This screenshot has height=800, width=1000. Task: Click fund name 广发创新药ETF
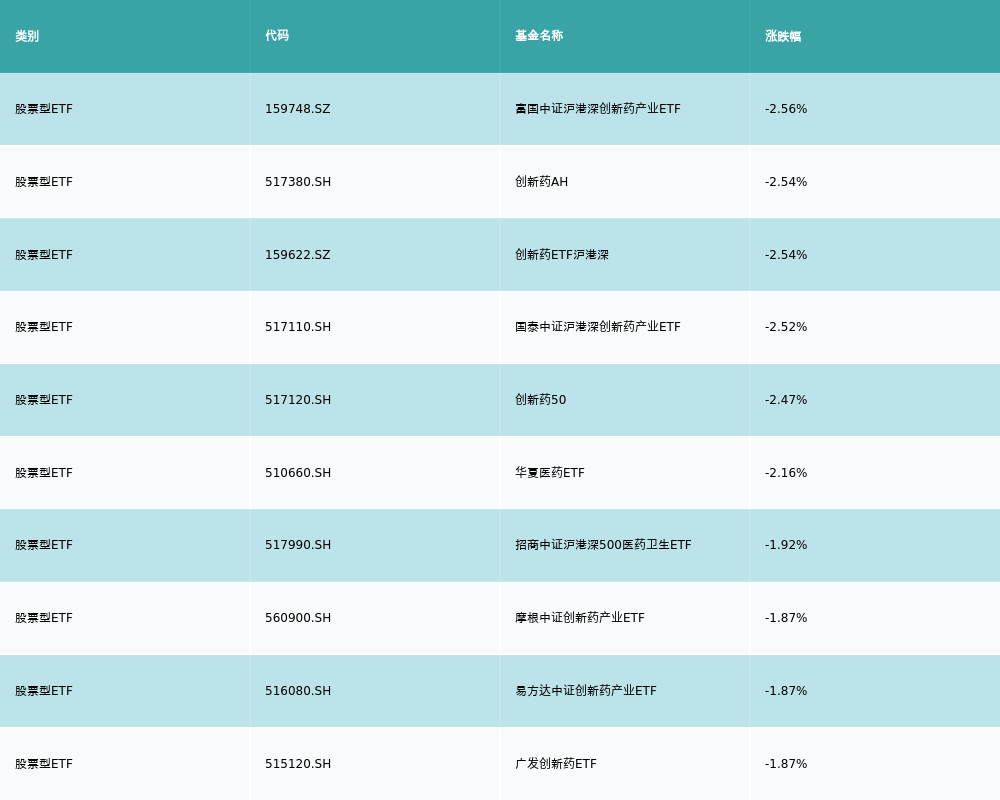pyautogui.click(x=555, y=764)
